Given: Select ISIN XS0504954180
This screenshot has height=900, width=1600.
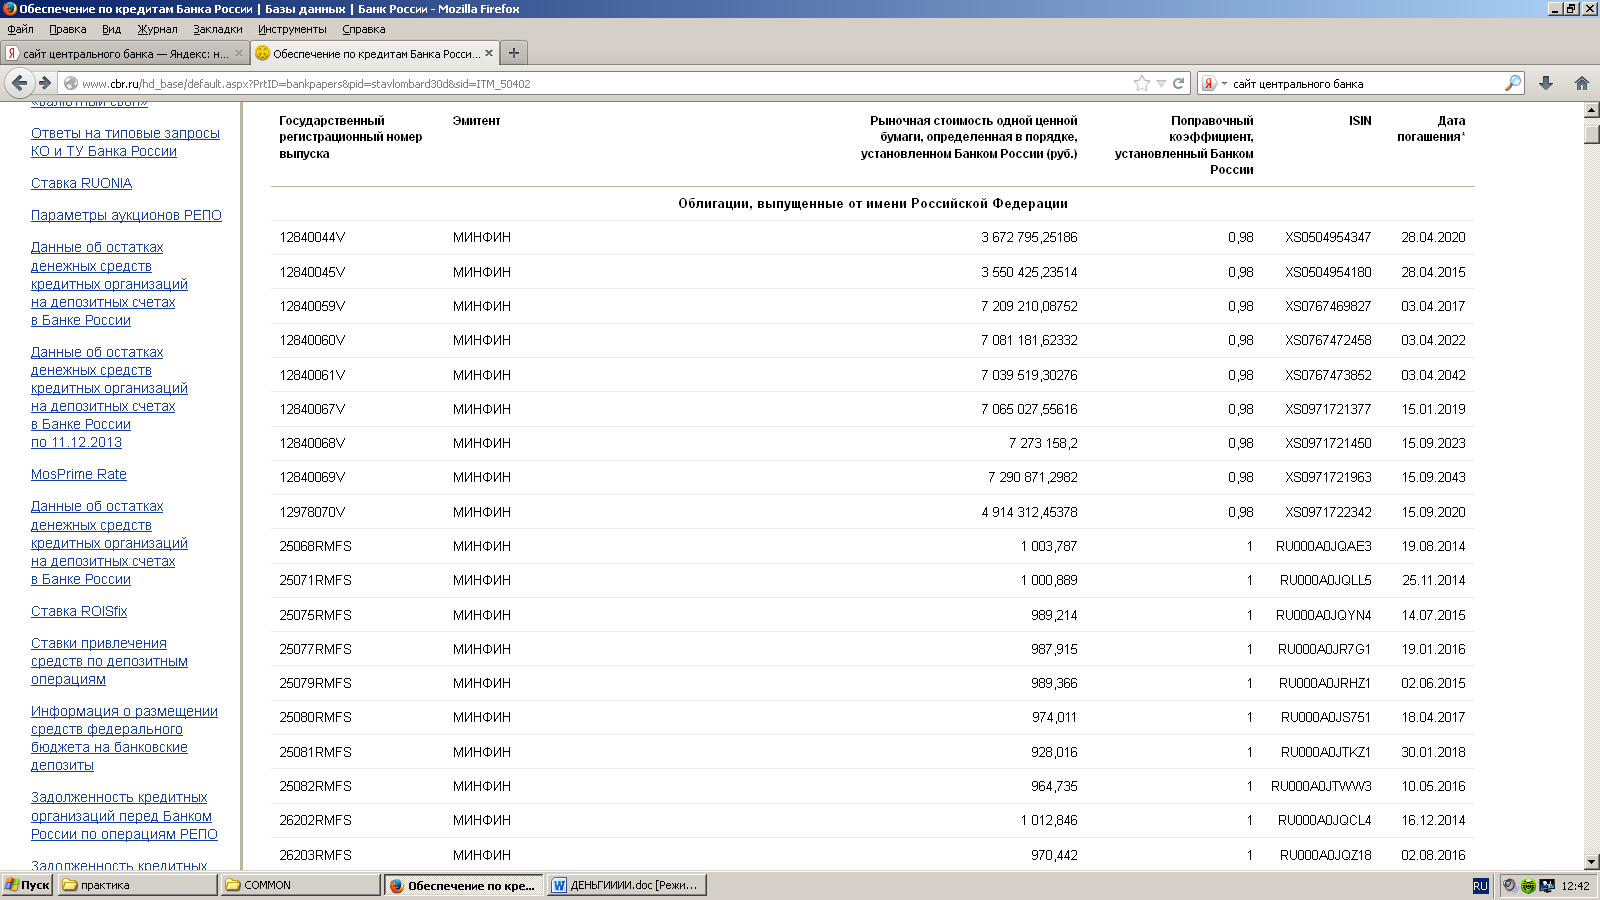Looking at the screenshot, I should [x=1328, y=272].
